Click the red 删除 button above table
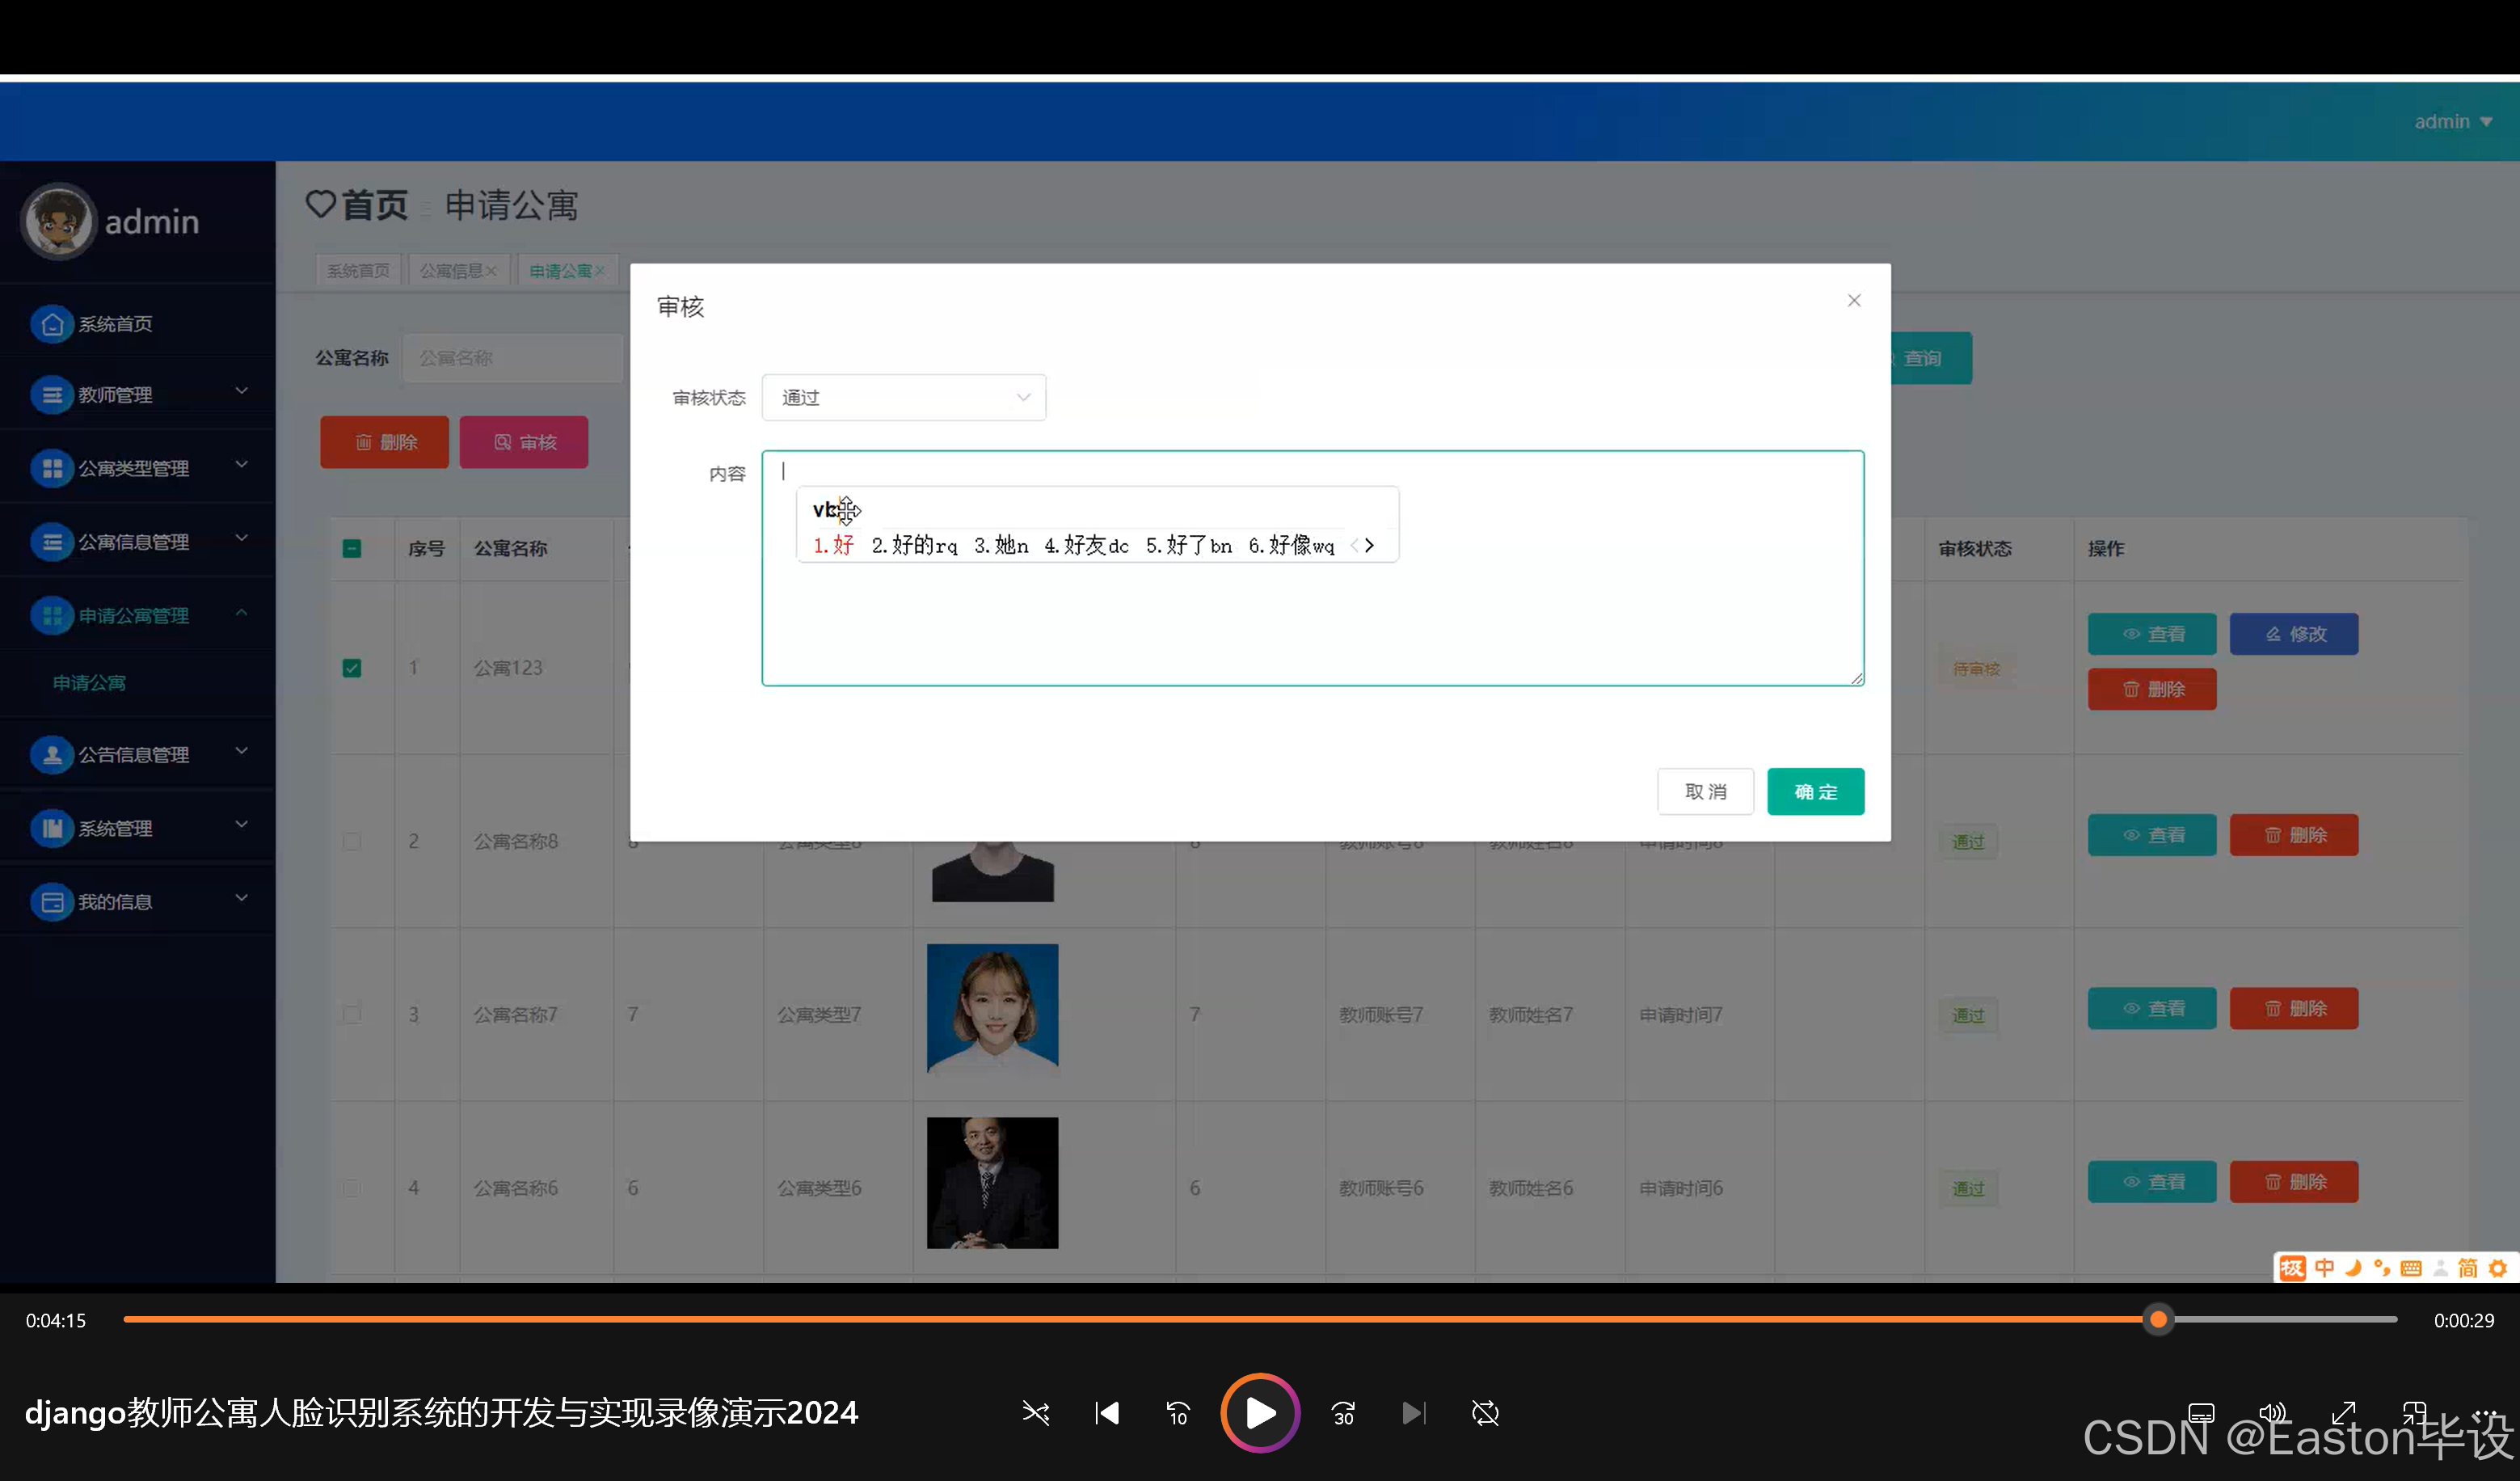2520x1481 pixels. (384, 442)
